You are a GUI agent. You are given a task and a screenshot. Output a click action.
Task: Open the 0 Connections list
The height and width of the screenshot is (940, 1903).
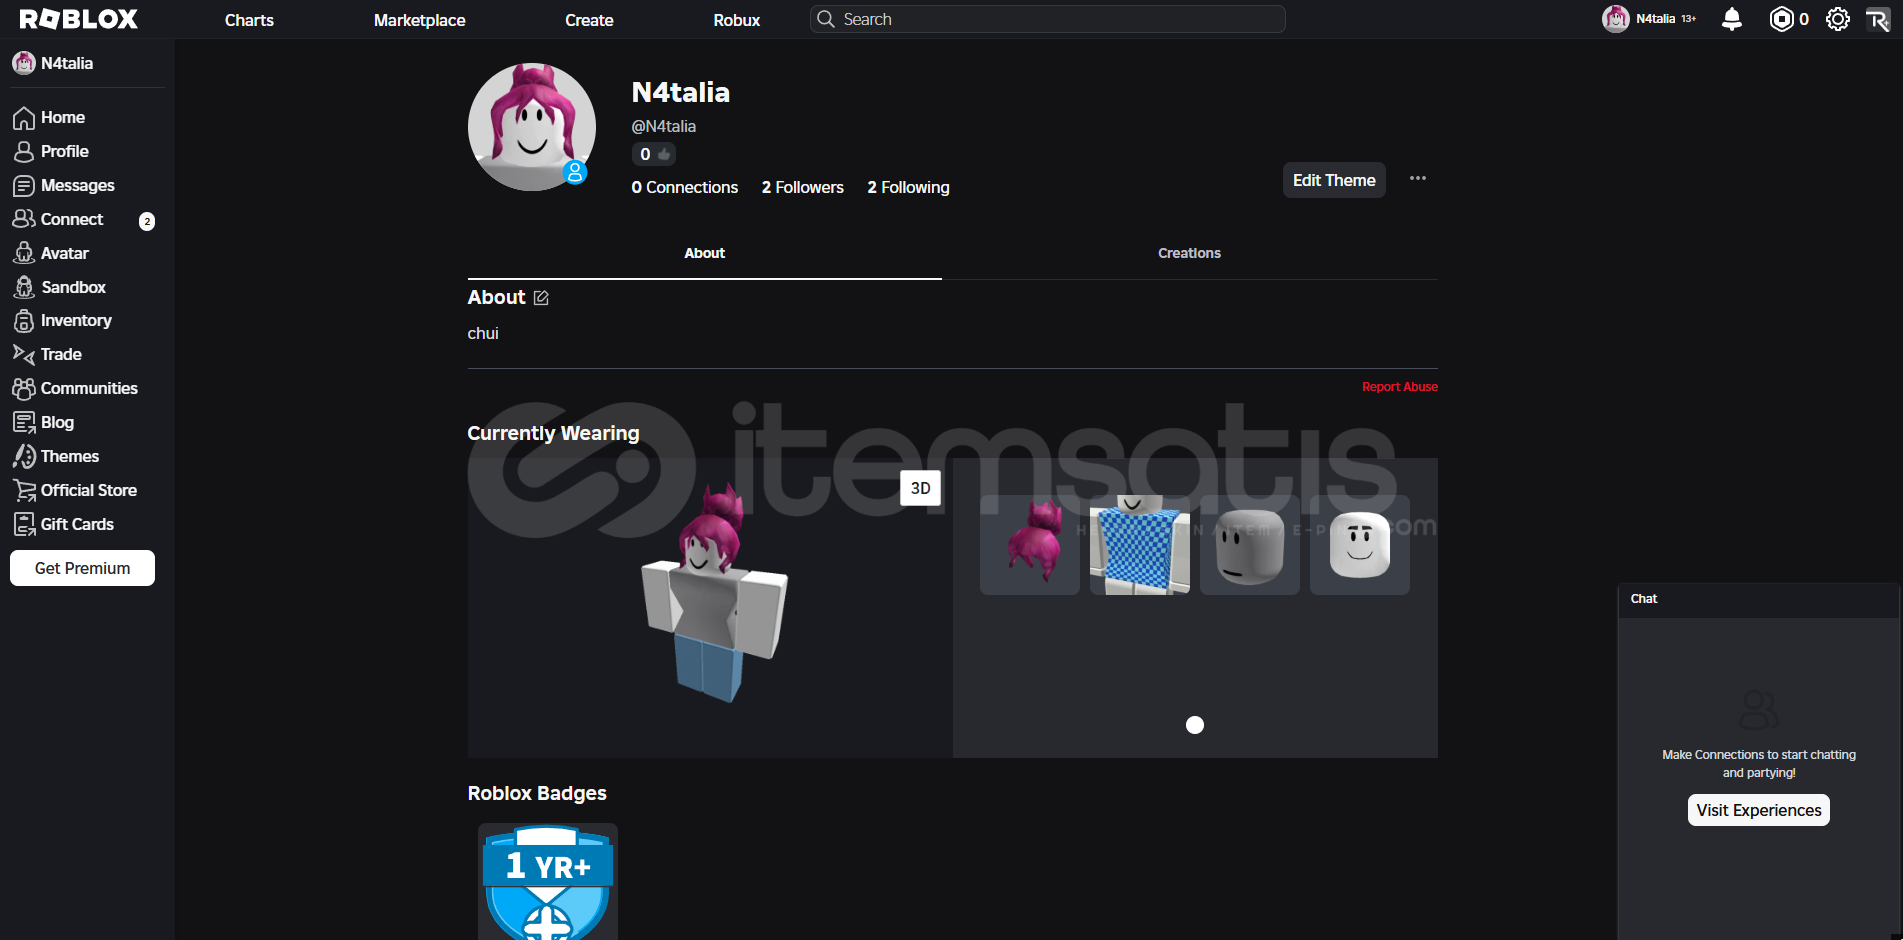tap(685, 188)
